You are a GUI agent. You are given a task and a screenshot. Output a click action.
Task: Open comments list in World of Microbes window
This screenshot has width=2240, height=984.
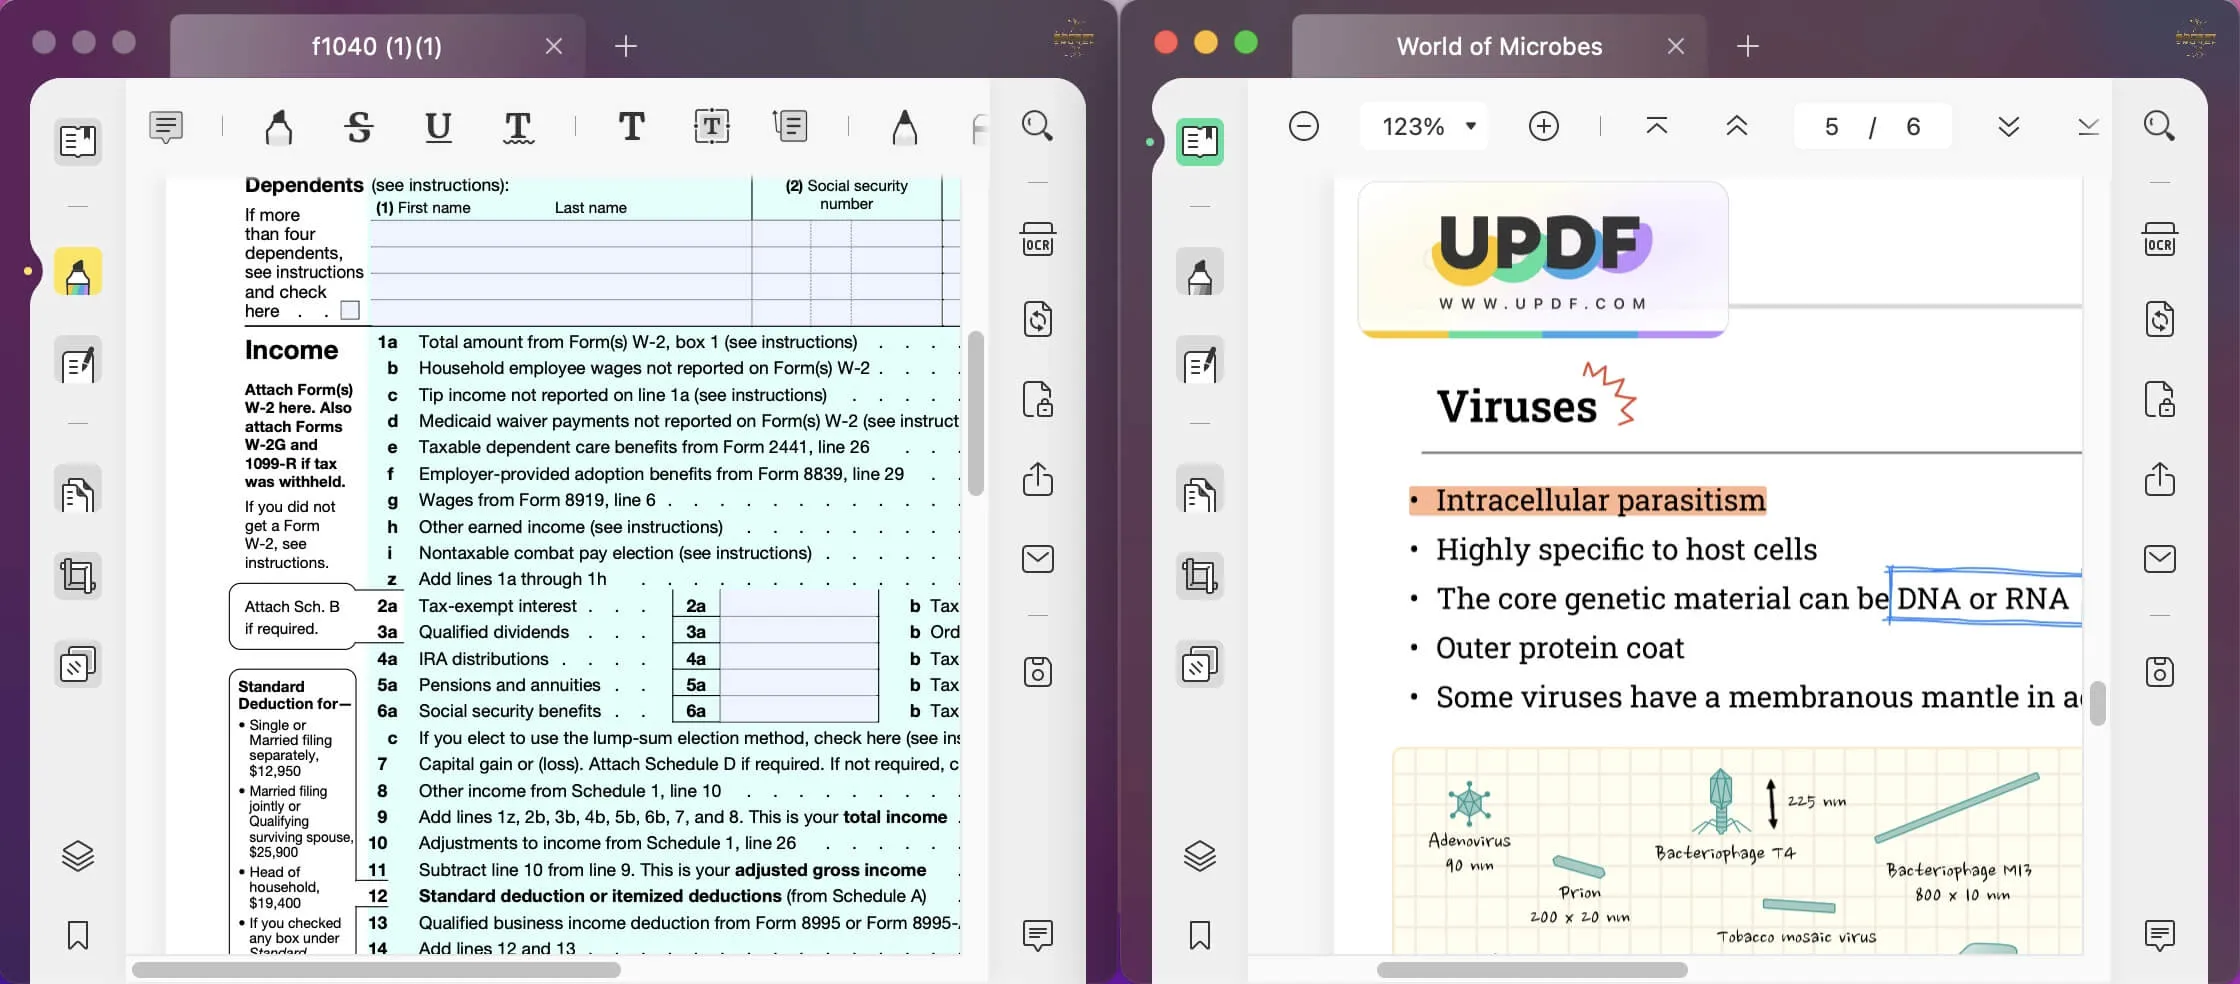coord(2160,935)
